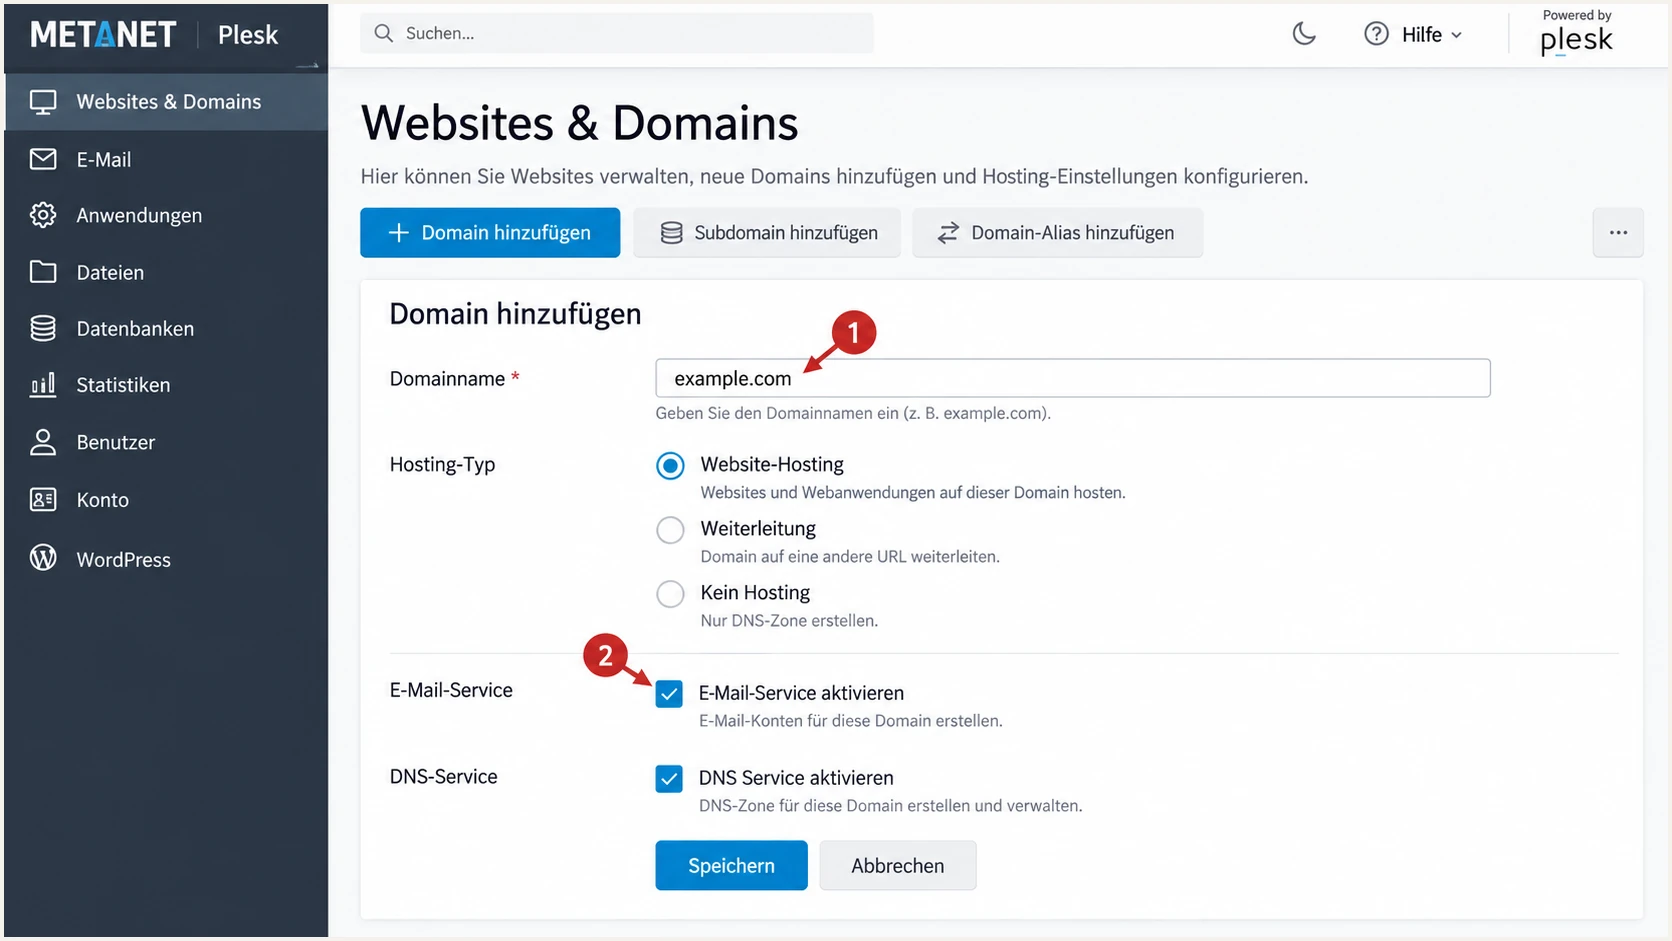This screenshot has width=1672, height=941.
Task: Select Weiterleitung radio button
Action: (x=670, y=530)
